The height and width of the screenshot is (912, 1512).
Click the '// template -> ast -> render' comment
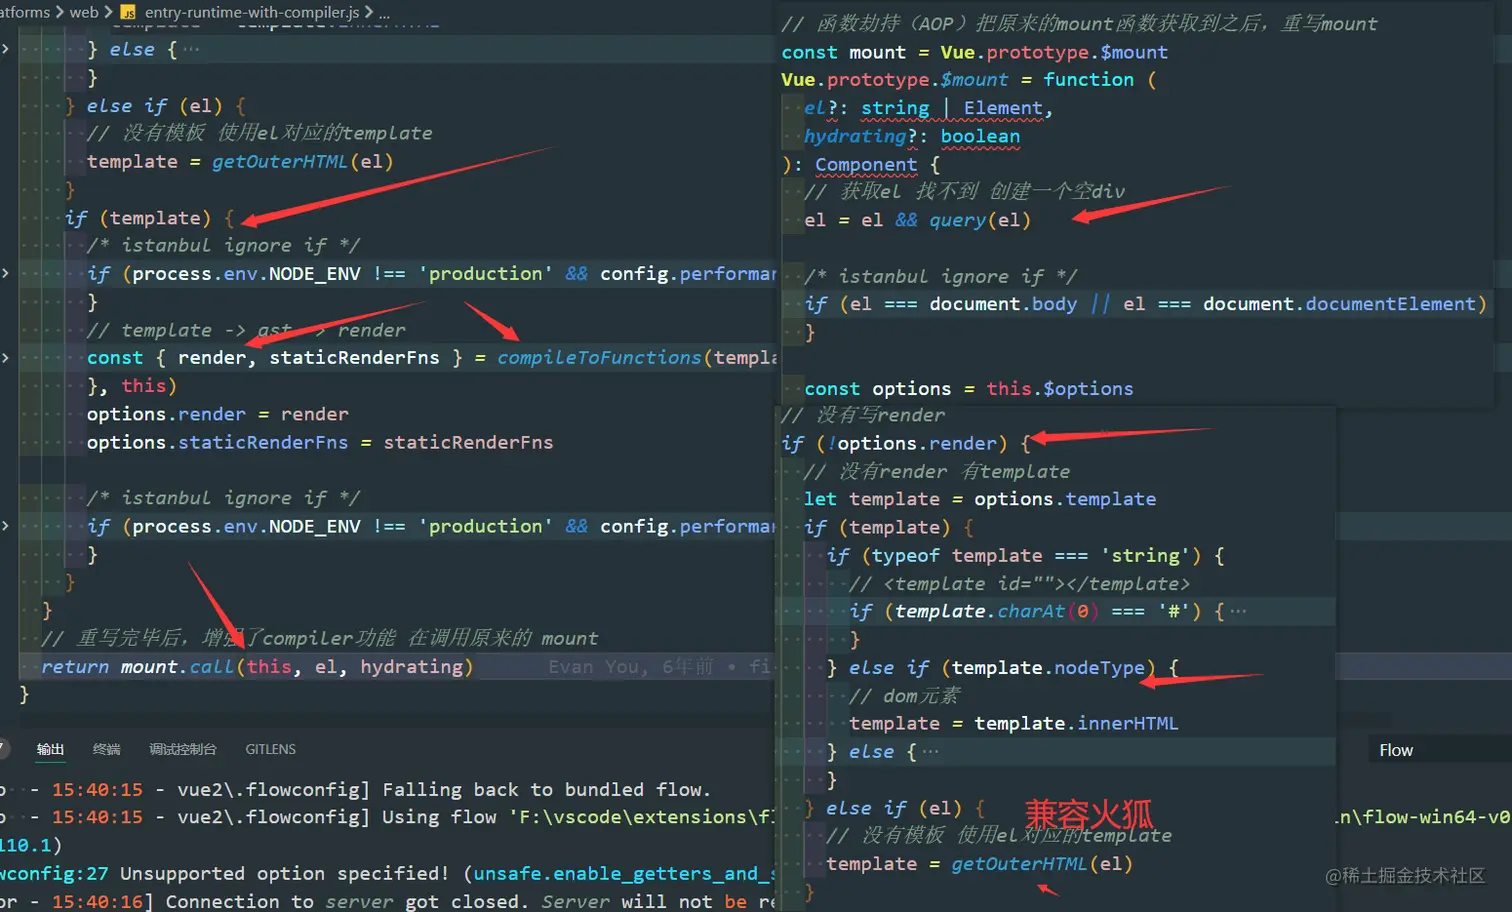[x=246, y=330]
